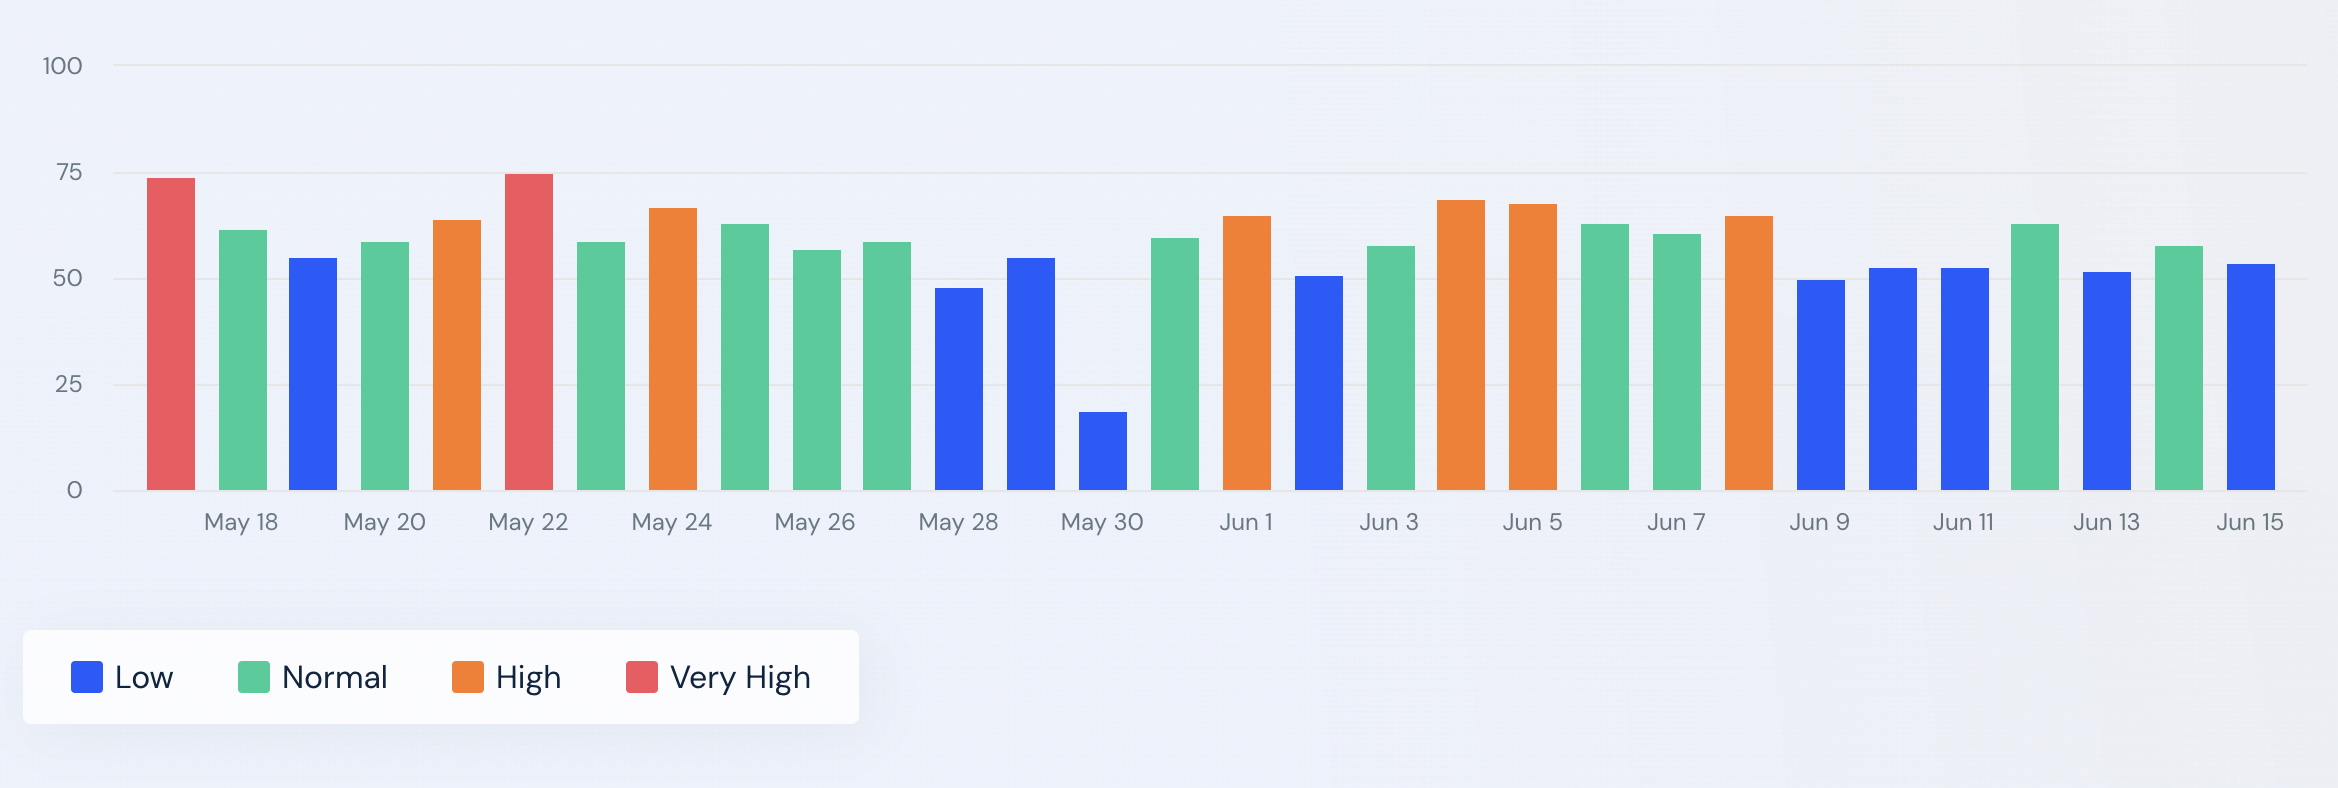
Task: Select the short blue May 30 bar
Action: coord(1103,451)
